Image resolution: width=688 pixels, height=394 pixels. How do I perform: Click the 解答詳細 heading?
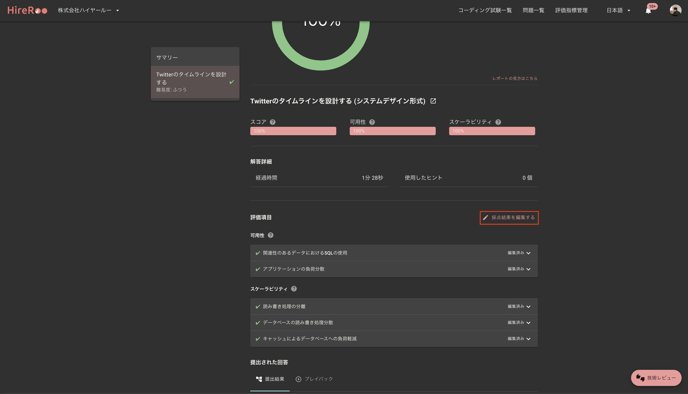(x=261, y=161)
